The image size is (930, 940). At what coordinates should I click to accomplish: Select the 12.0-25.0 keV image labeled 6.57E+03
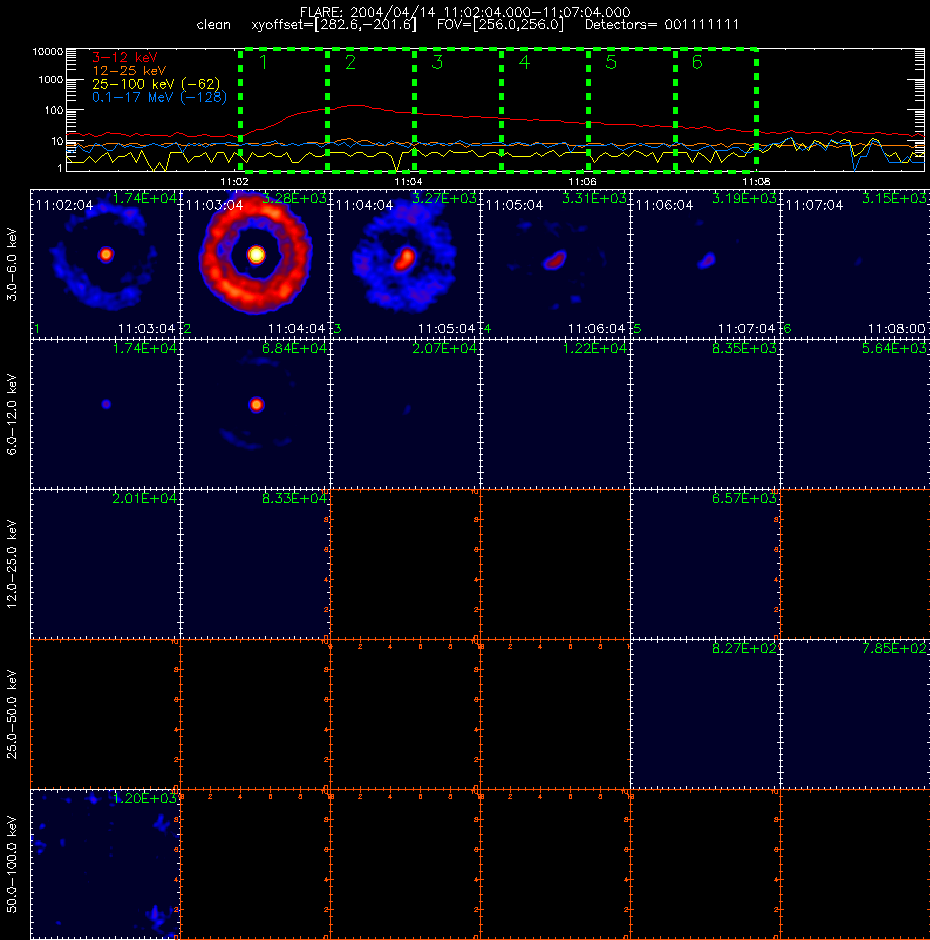[705, 564]
